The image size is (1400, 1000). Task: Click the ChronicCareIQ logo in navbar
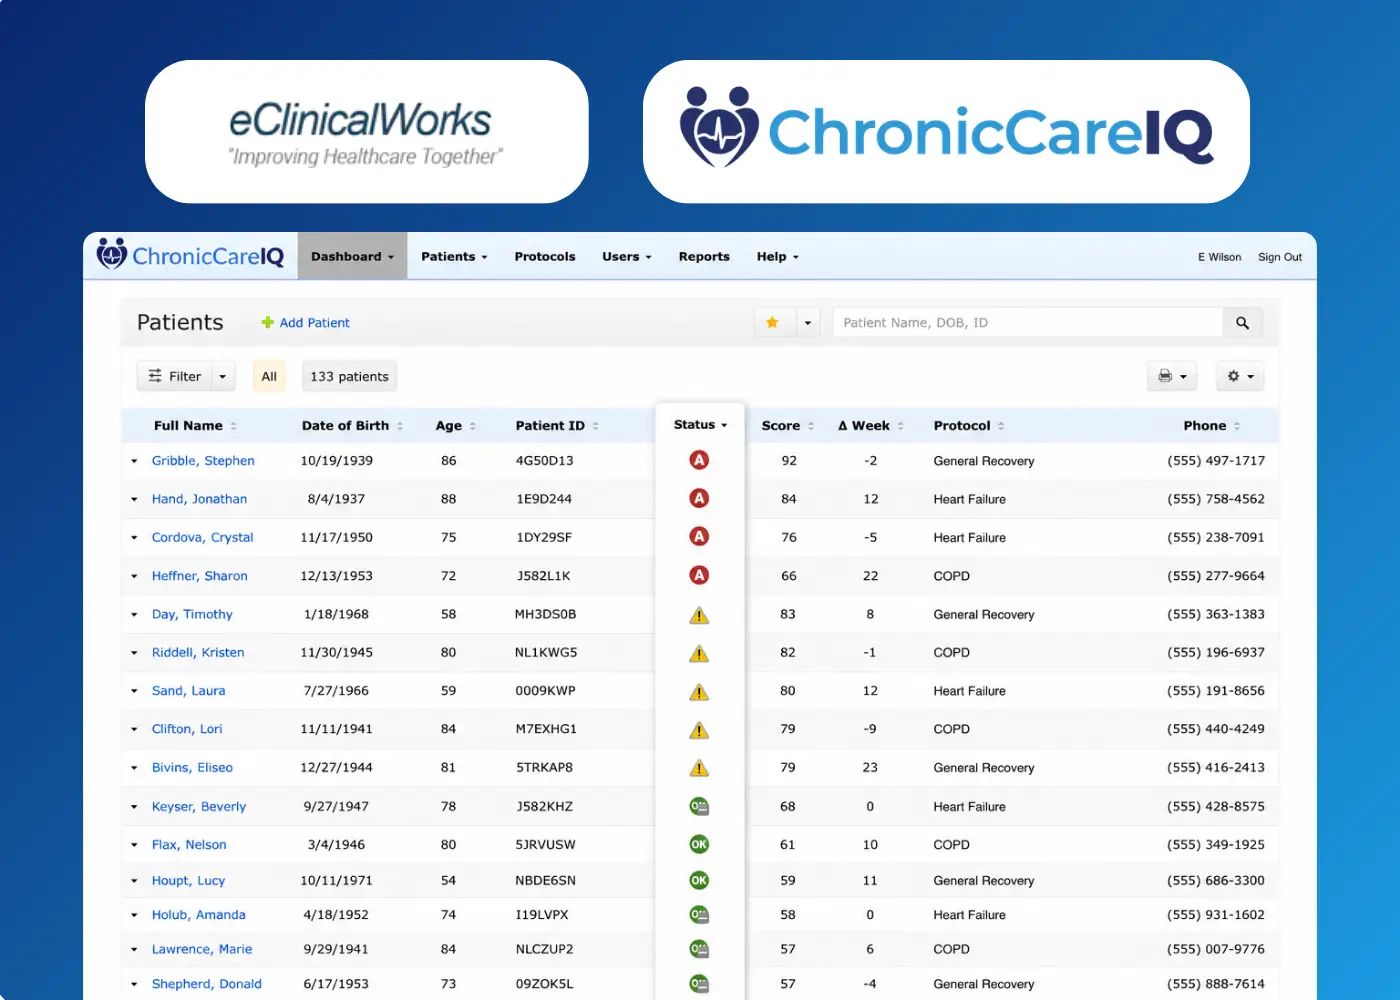point(190,256)
